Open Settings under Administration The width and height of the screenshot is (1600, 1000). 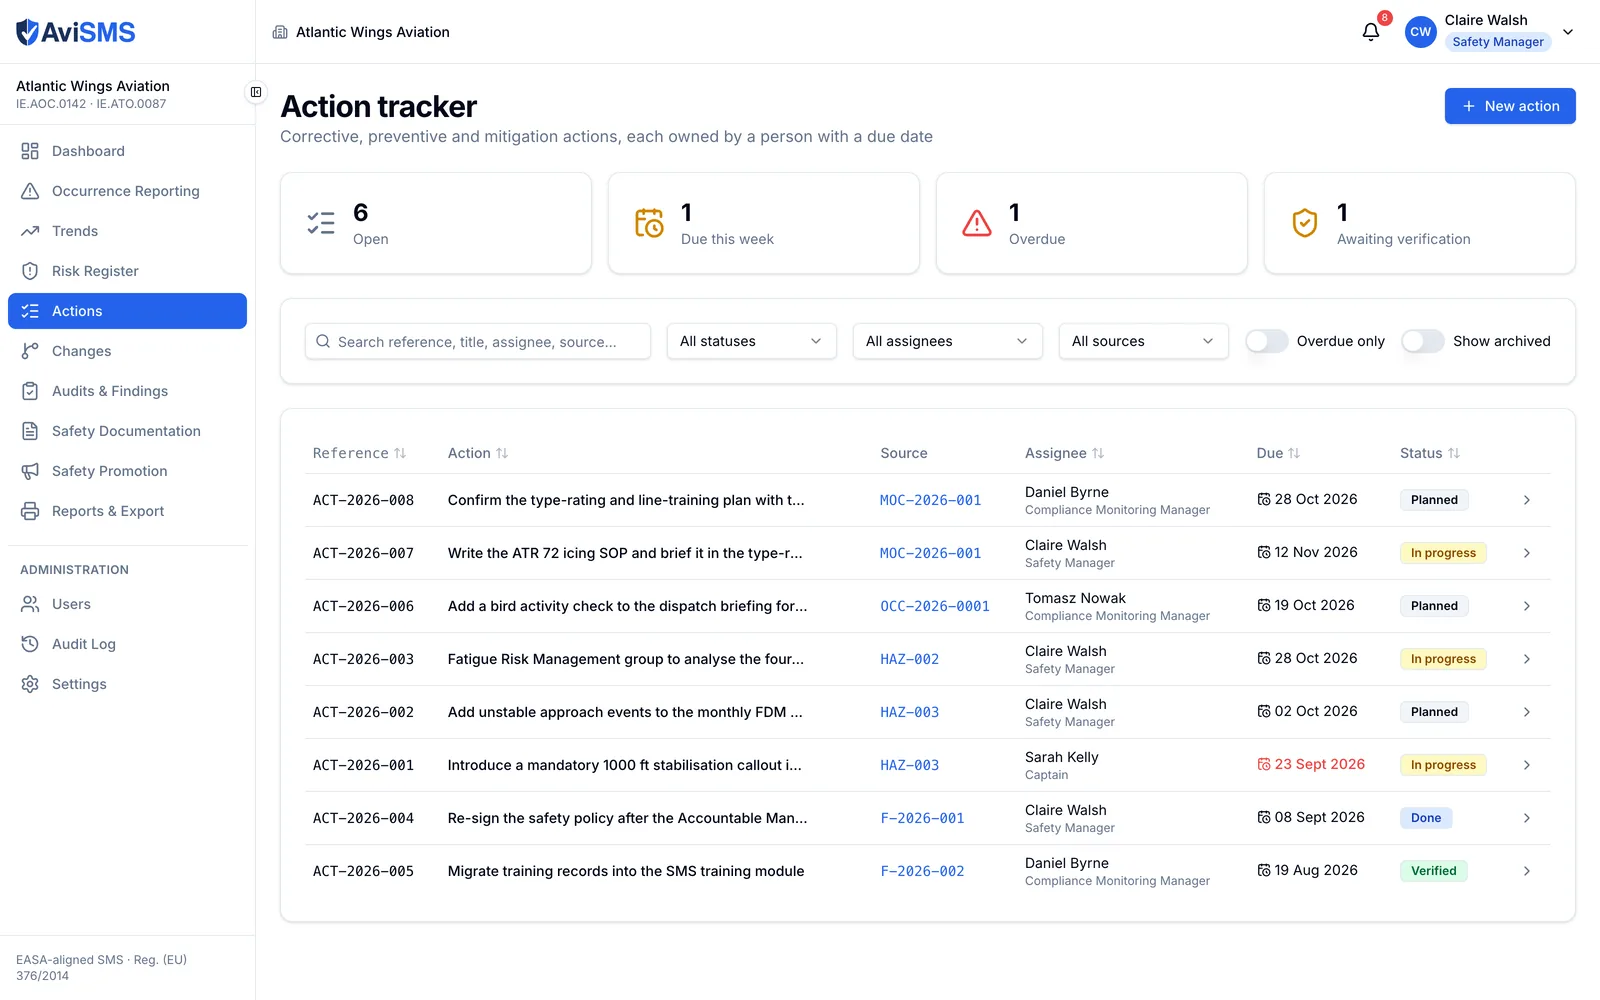[x=127, y=684]
